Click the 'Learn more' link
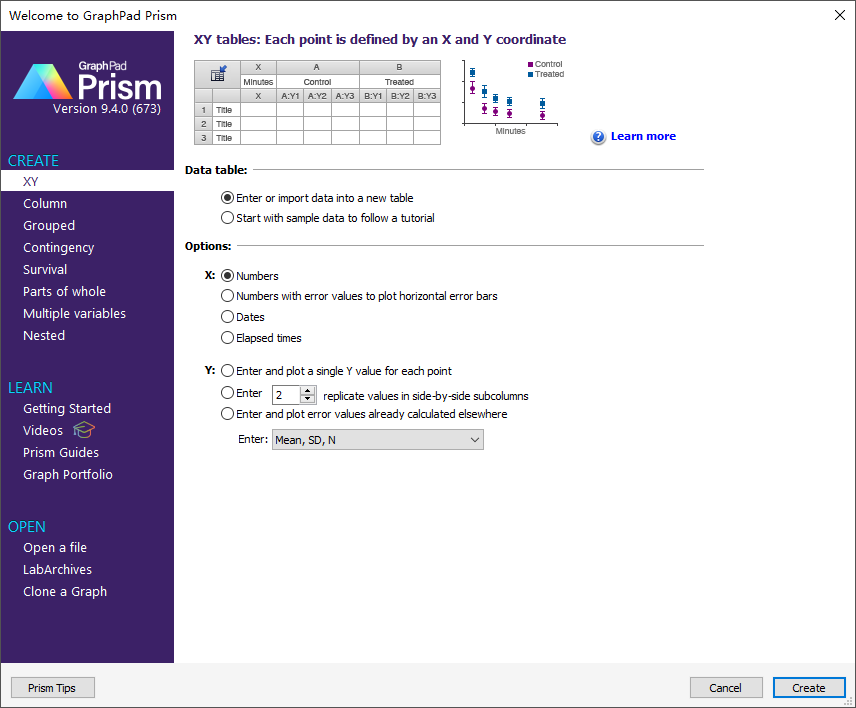856x708 pixels. pos(643,136)
